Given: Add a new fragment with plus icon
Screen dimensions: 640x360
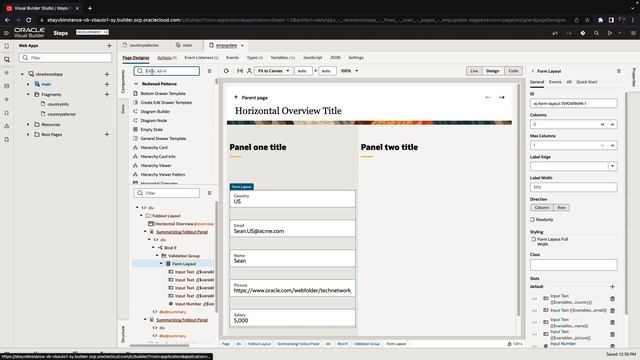Looking at the screenshot, I should (107, 94).
